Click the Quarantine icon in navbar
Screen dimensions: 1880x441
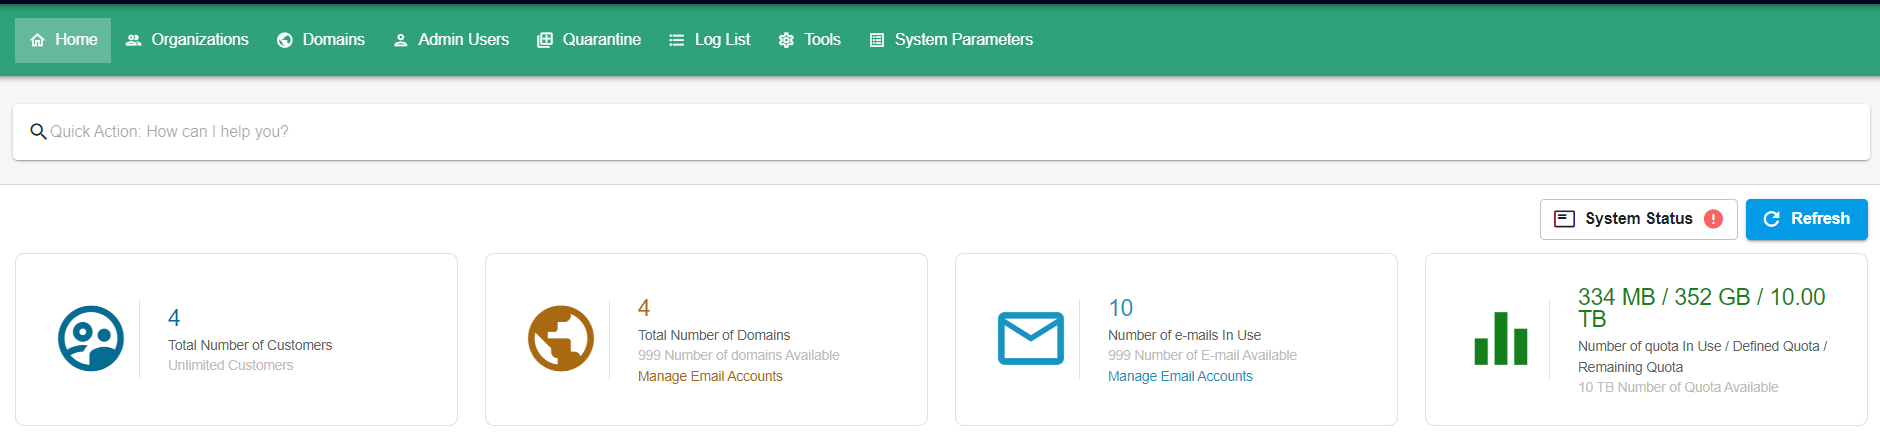point(545,40)
